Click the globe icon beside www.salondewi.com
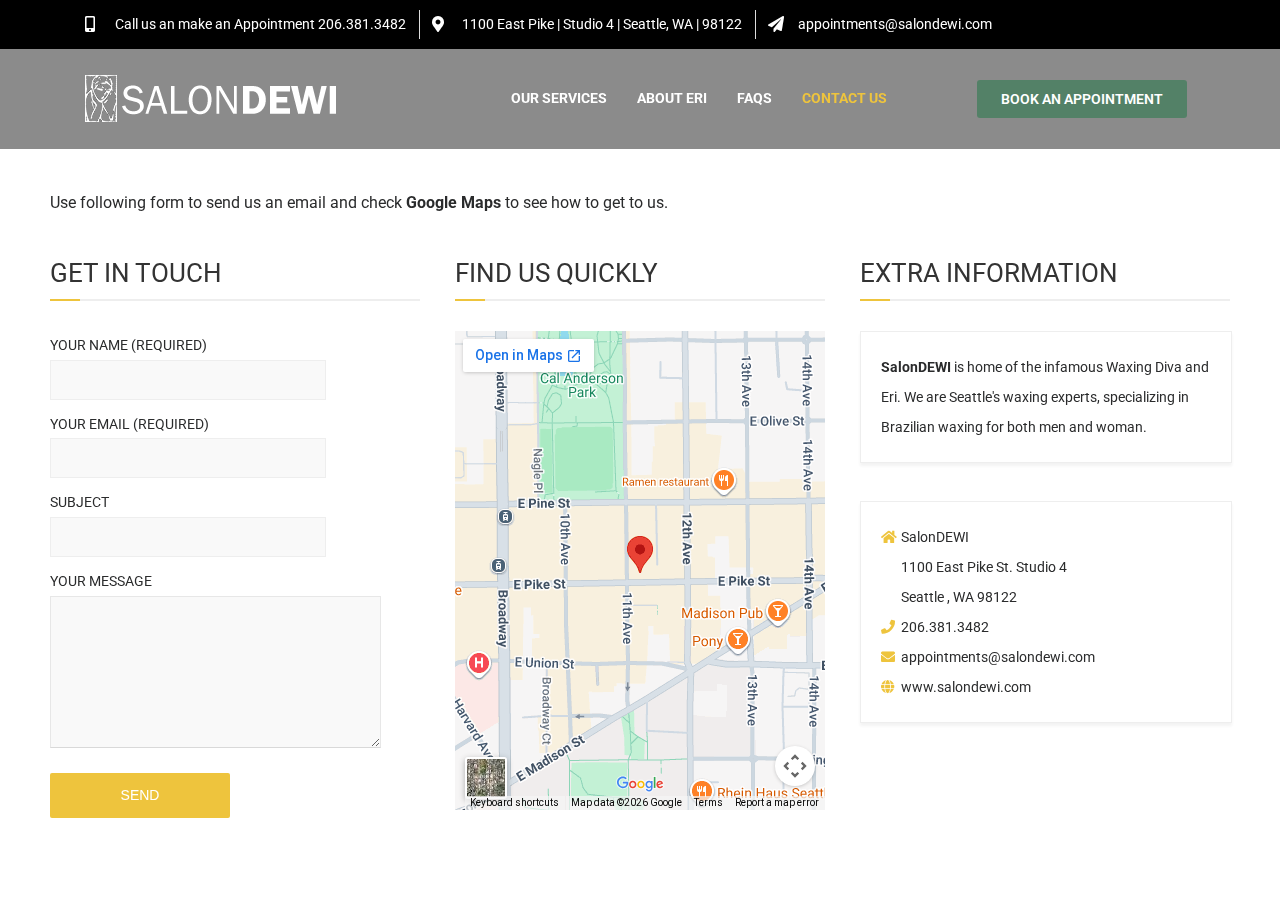This screenshot has height=900, width=1280. [888, 687]
